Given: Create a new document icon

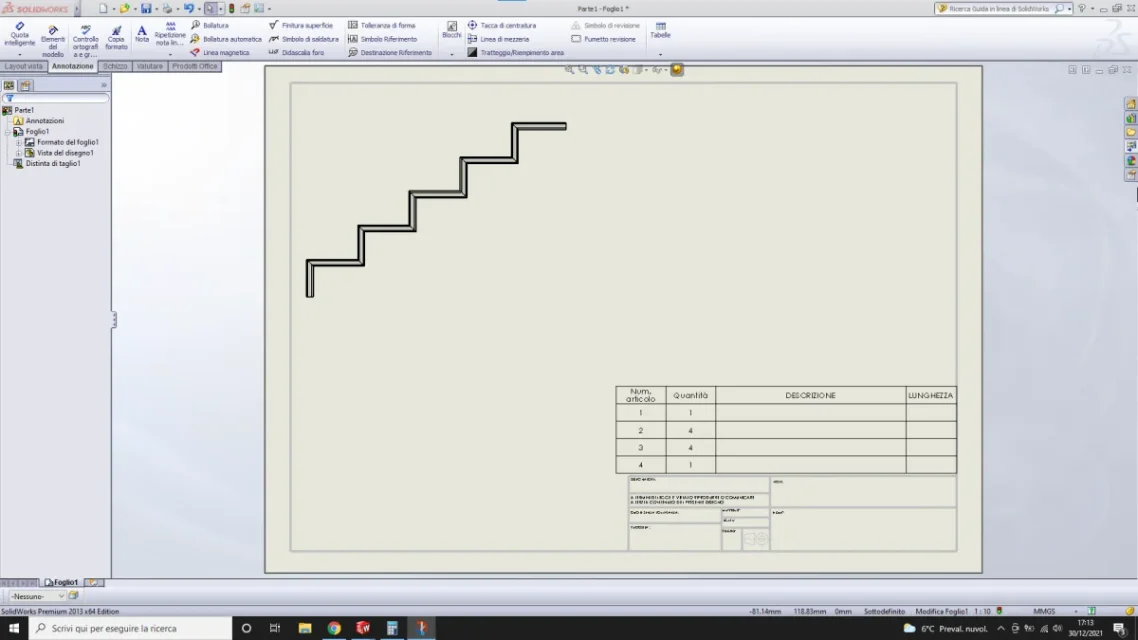Looking at the screenshot, I should (x=103, y=9).
